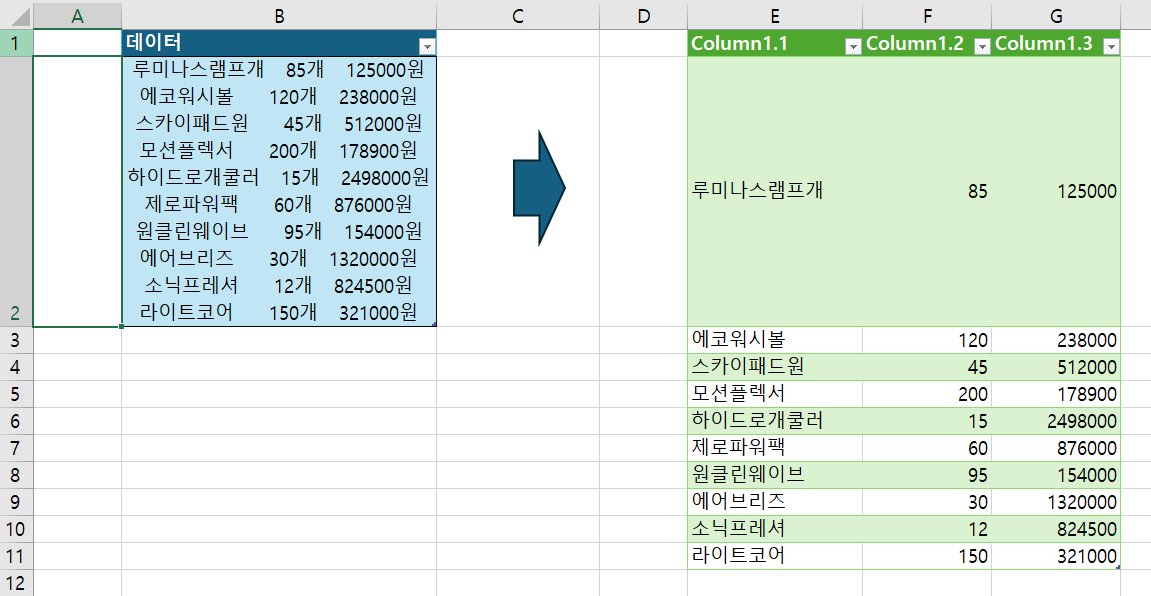Image resolution: width=1151 pixels, height=596 pixels.
Task: Open the Column1.1 filter dropdown
Action: point(853,45)
